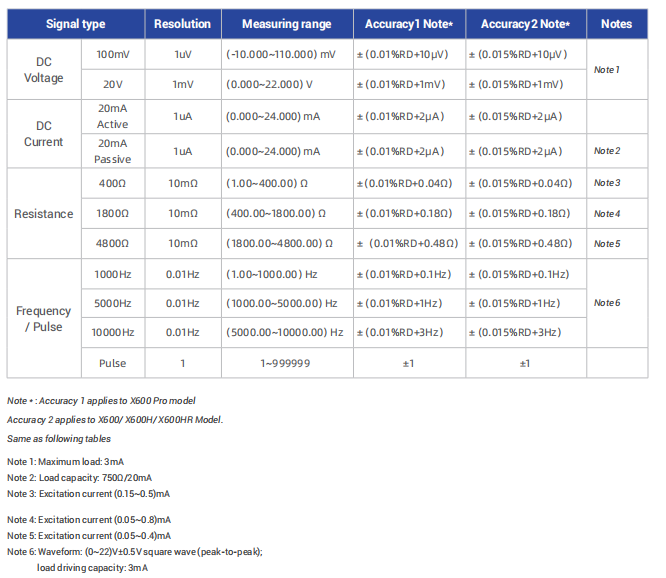Select the 'DC Voltage' signal cell

44,70
